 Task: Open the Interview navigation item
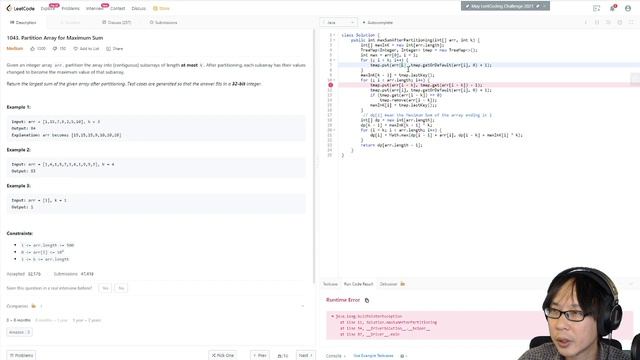[94, 8]
